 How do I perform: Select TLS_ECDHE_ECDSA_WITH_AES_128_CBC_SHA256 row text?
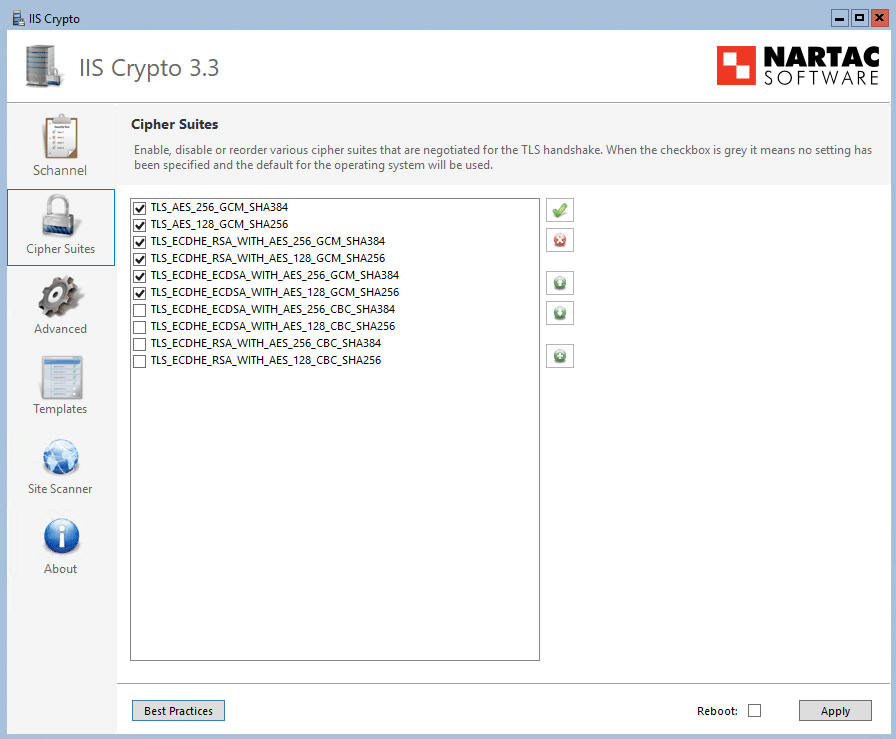(x=273, y=326)
